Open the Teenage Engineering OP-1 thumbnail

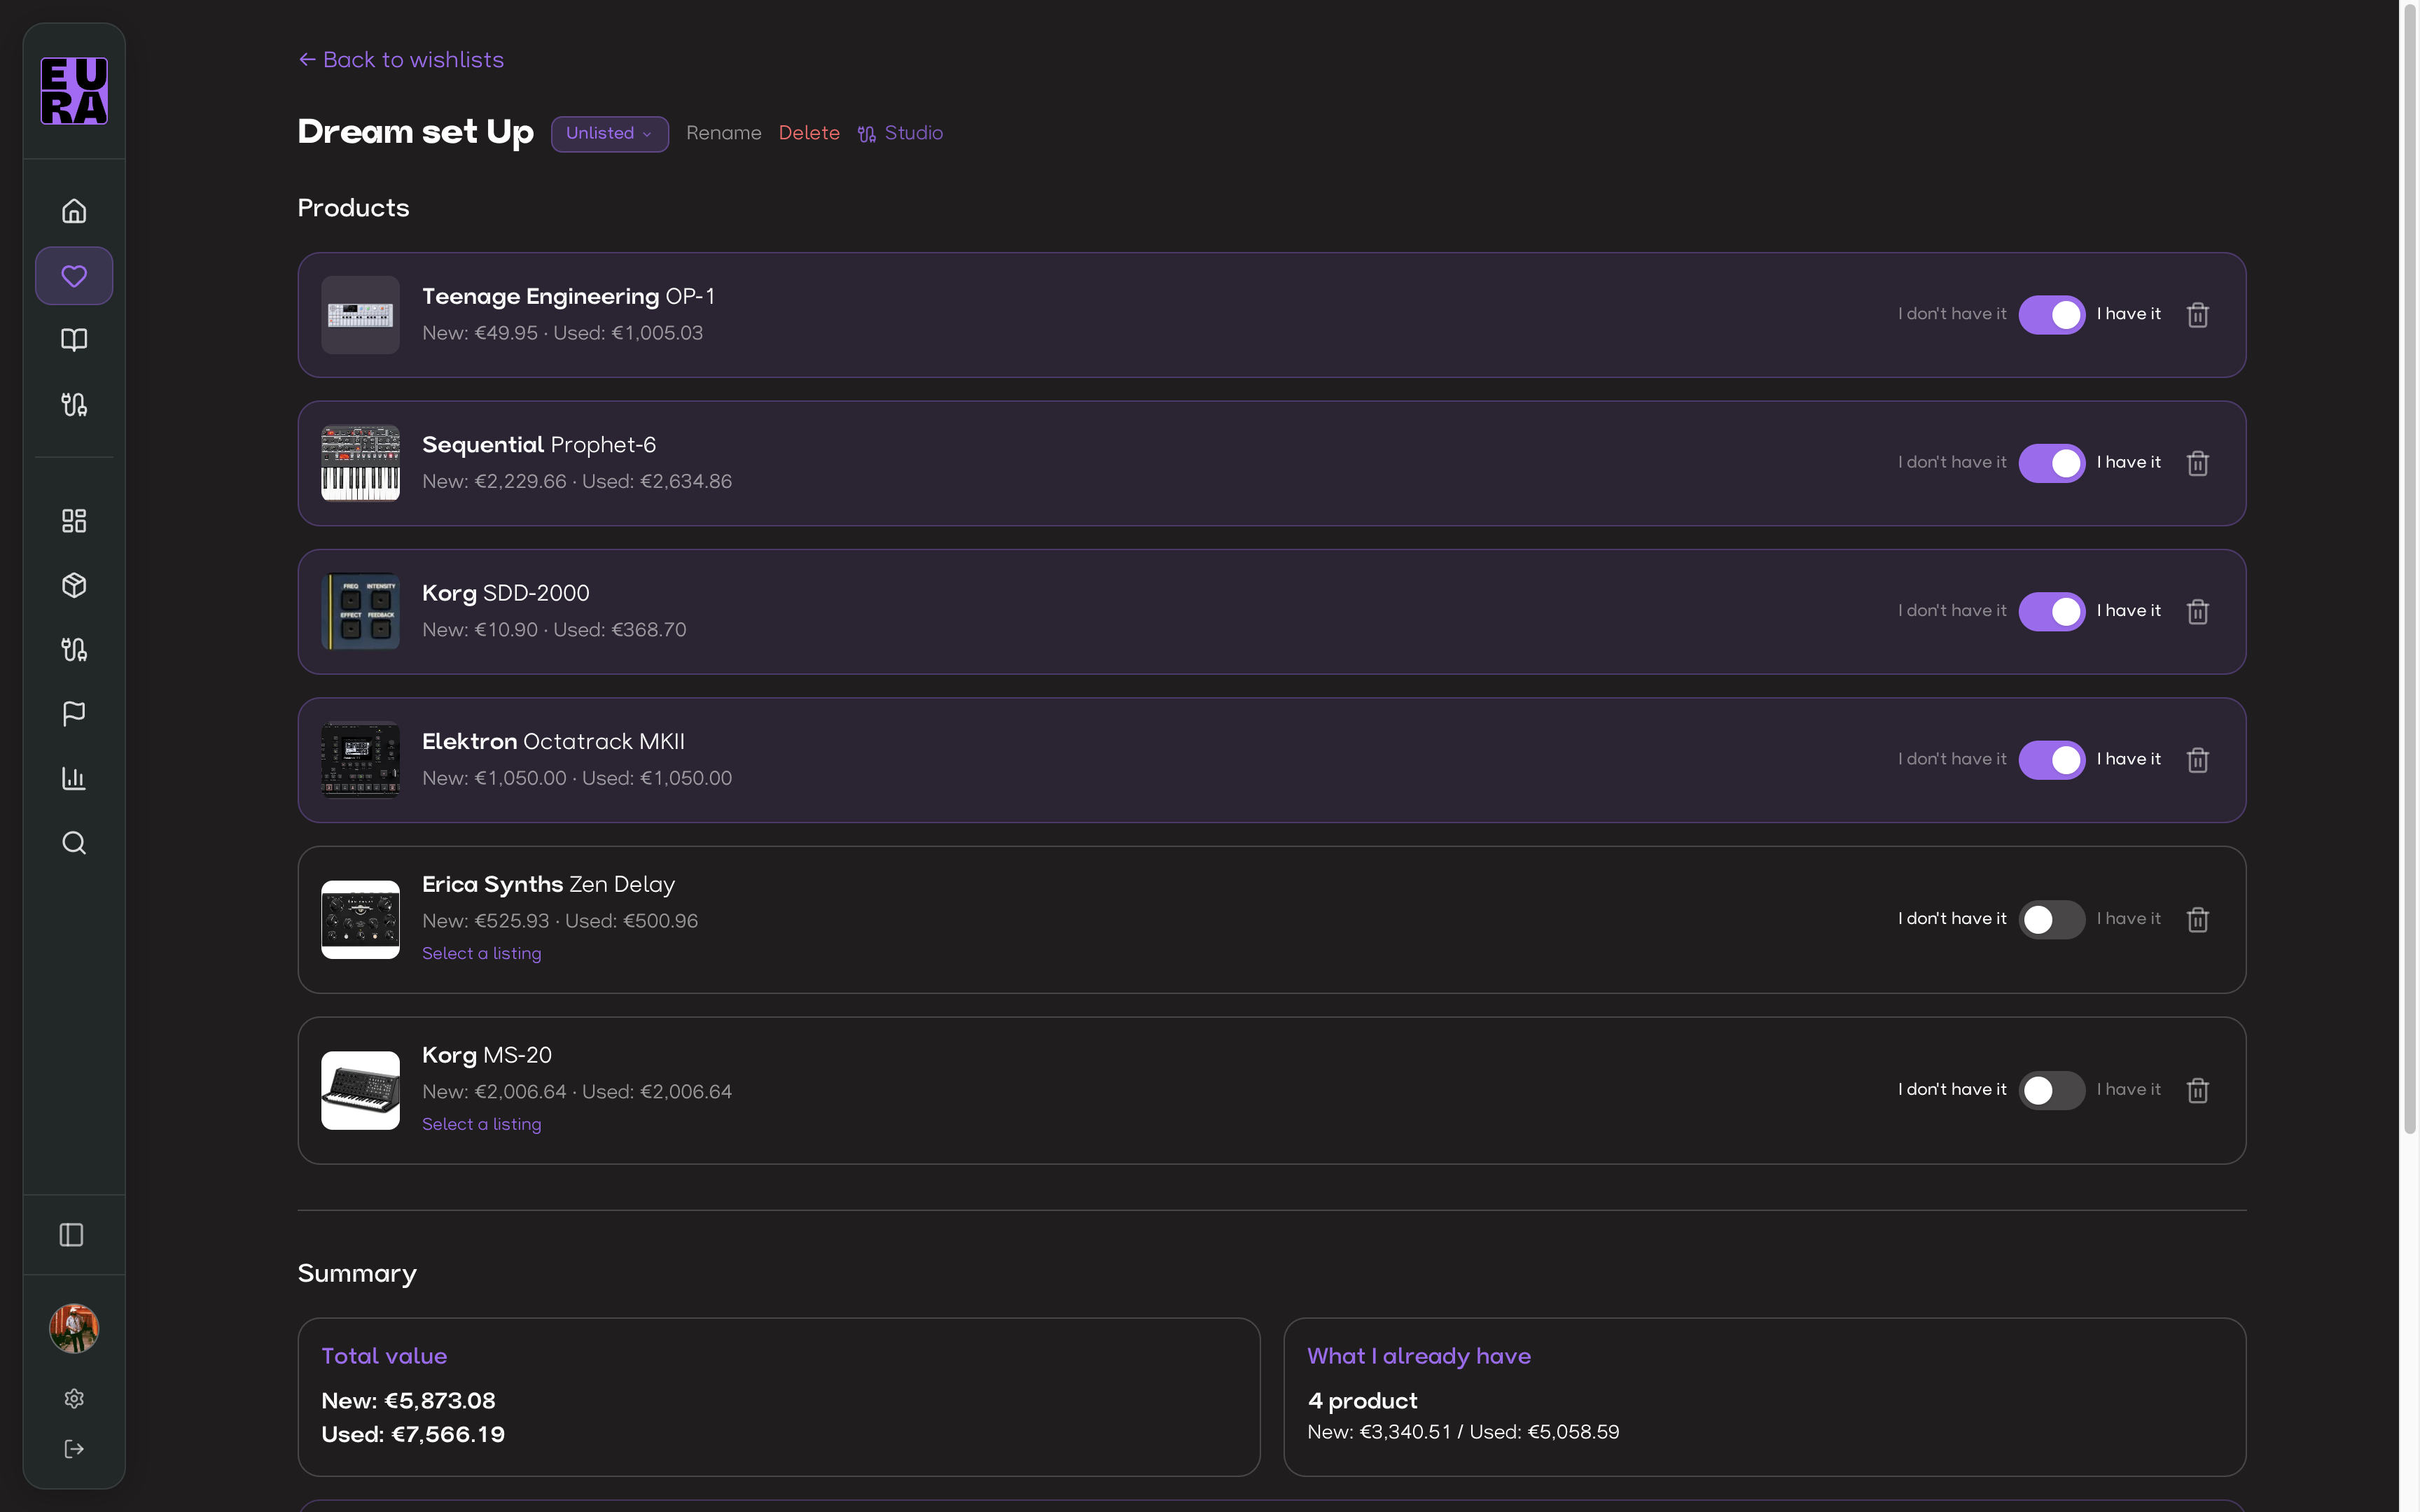point(360,315)
